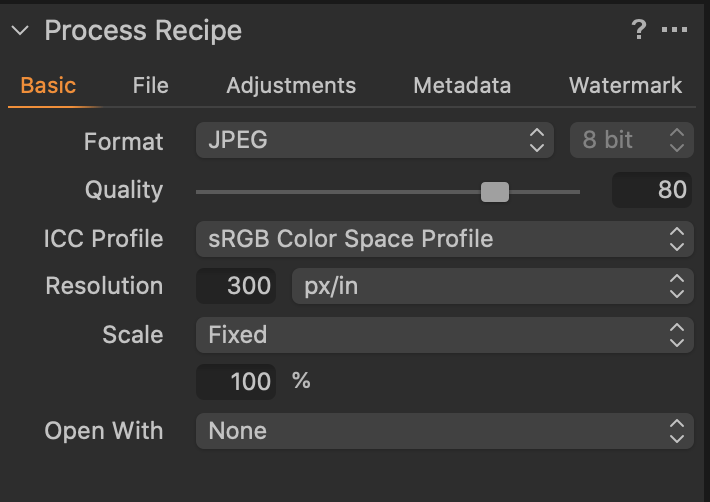Select the Watermark tab
This screenshot has height=502, width=710.
(x=626, y=86)
